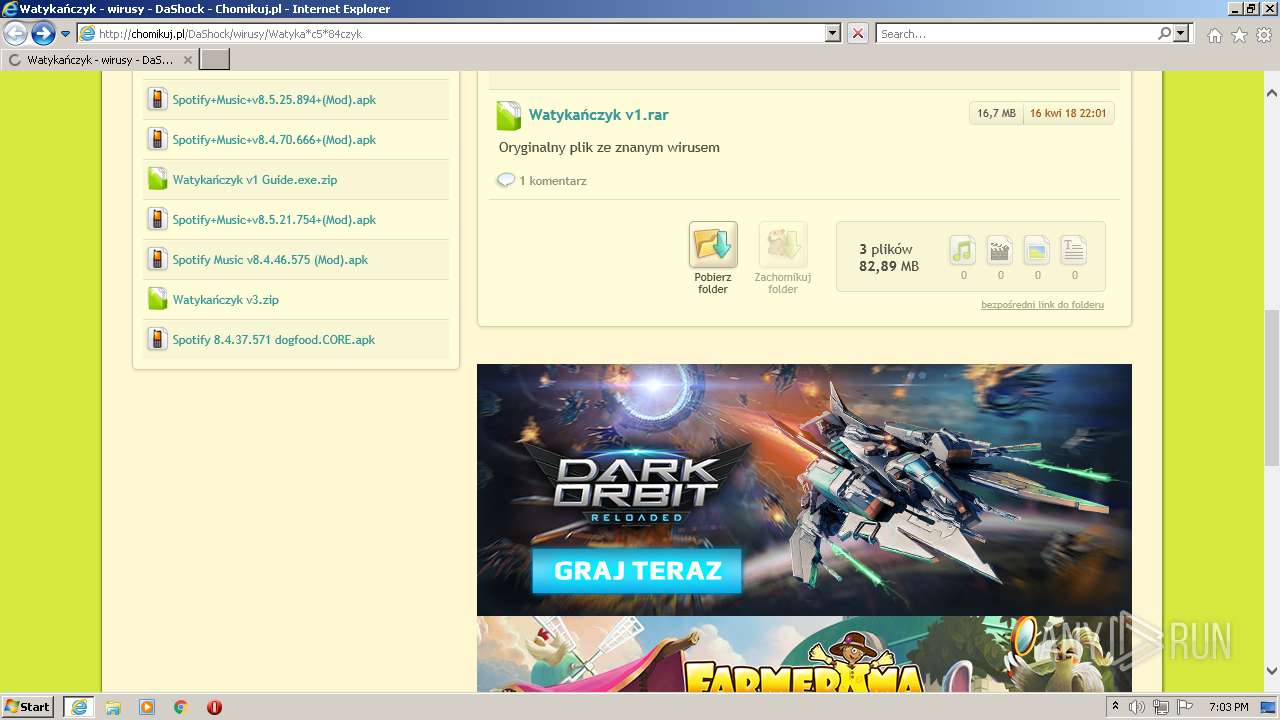Open a new blank tab
This screenshot has height=720, width=1280.
point(215,60)
